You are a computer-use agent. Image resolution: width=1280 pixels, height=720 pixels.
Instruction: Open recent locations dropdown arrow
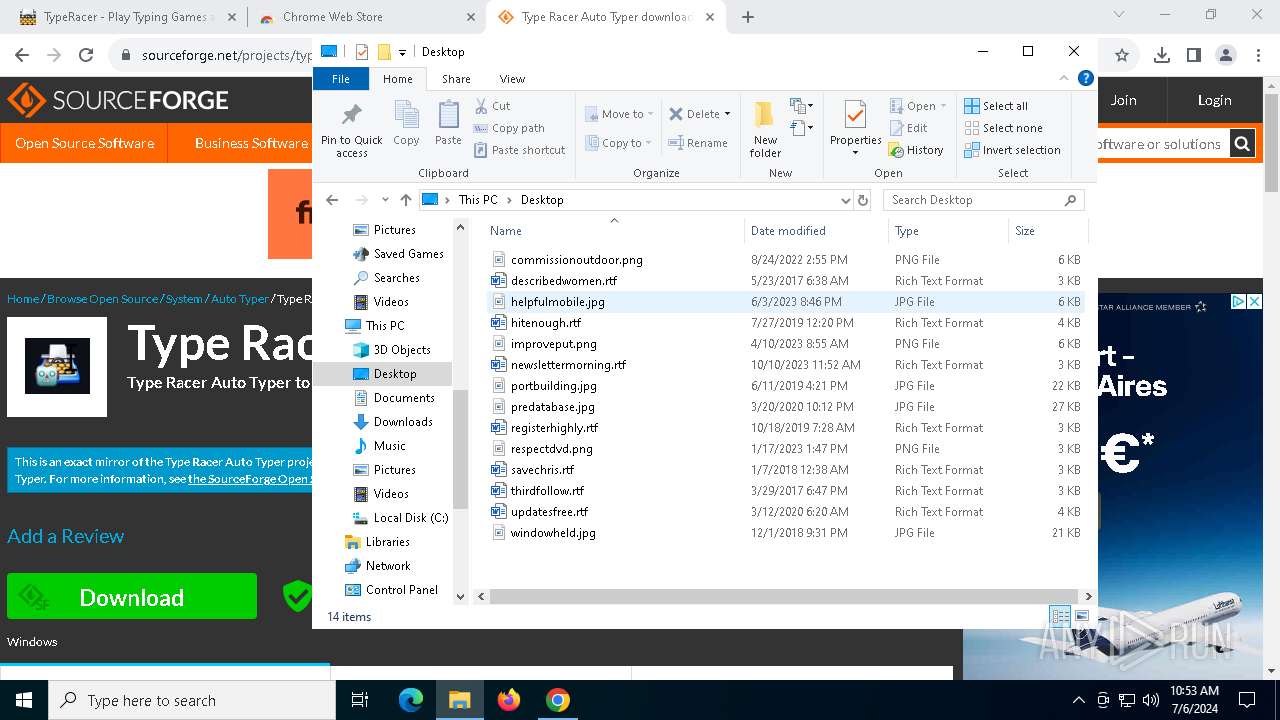(385, 200)
